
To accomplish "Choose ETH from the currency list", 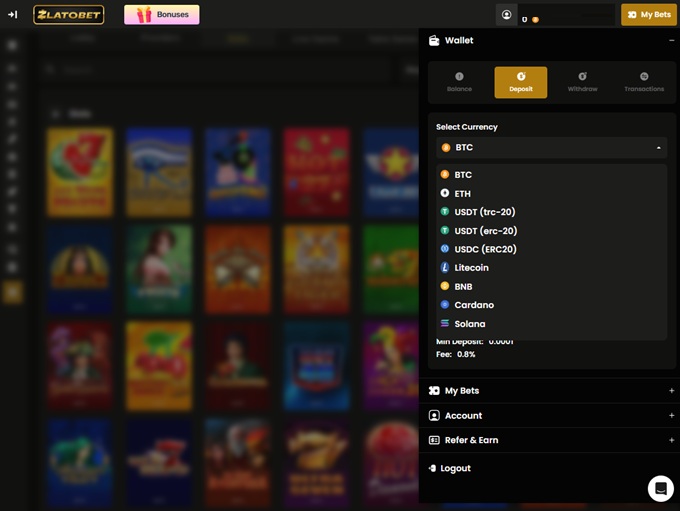I will (x=462, y=194).
